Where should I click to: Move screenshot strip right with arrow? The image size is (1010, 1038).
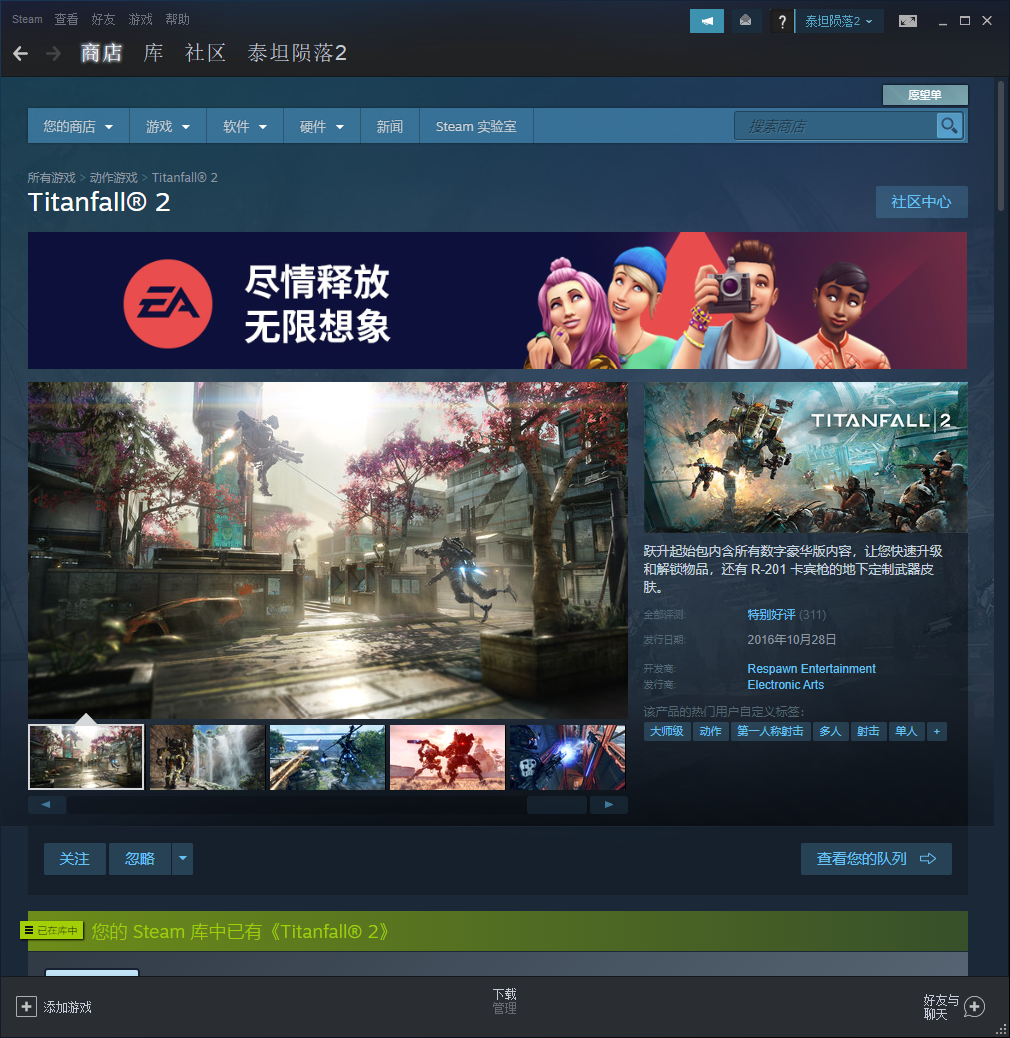pyautogui.click(x=608, y=804)
